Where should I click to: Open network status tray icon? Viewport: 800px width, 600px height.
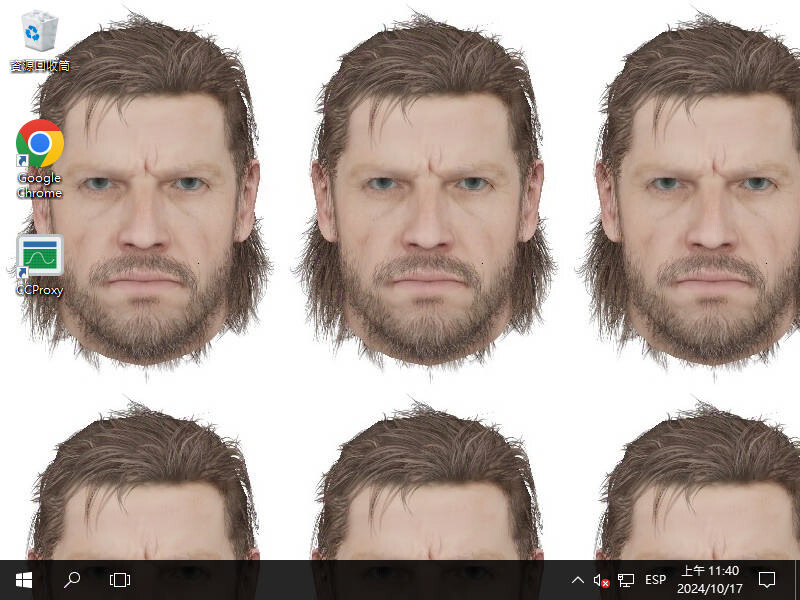click(626, 580)
